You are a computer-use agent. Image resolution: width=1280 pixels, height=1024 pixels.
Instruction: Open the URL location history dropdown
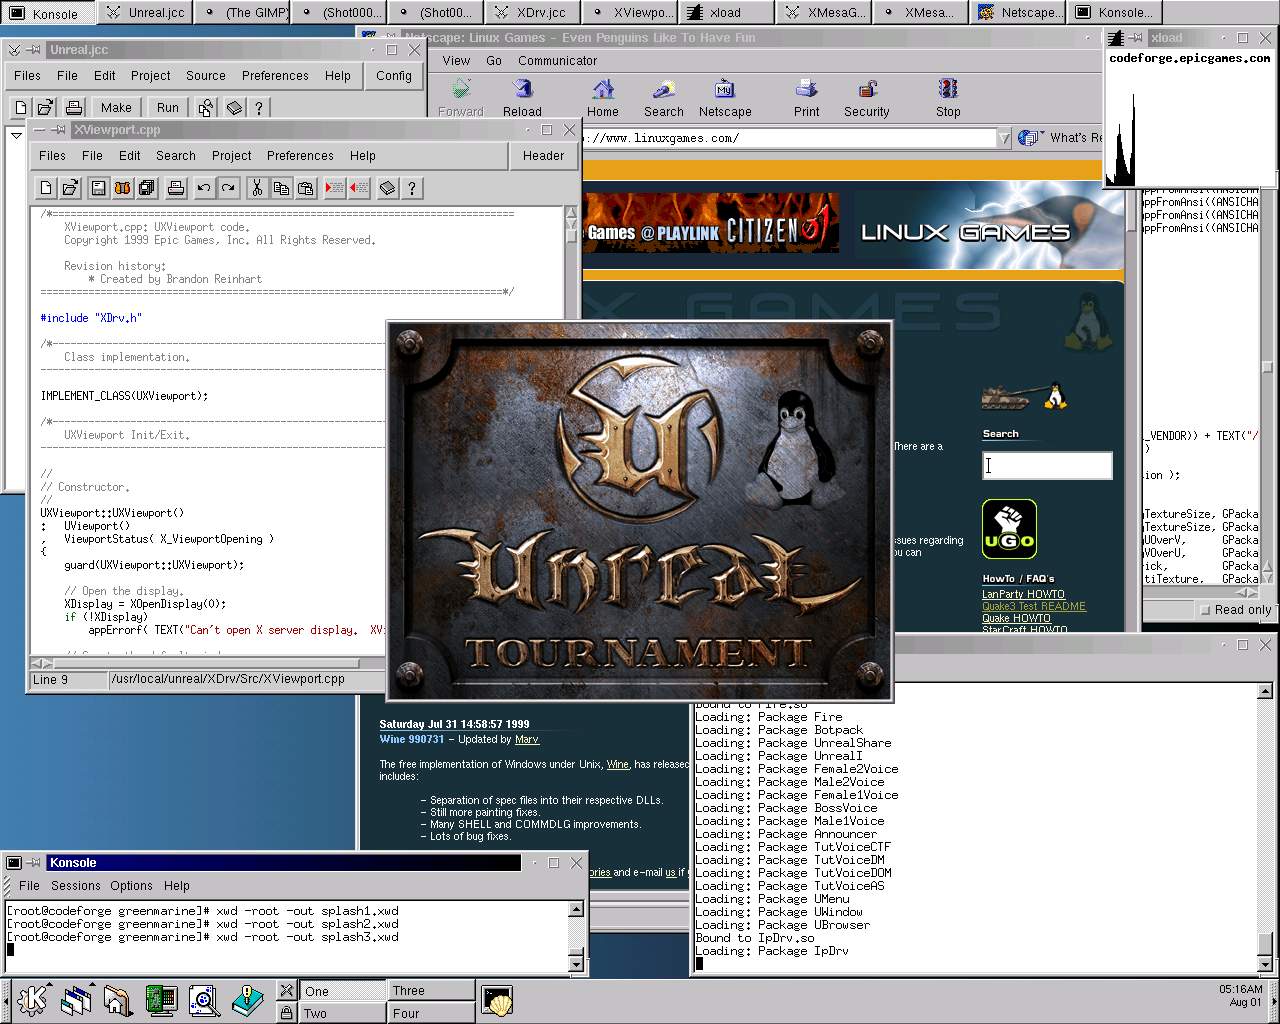pos(1004,139)
